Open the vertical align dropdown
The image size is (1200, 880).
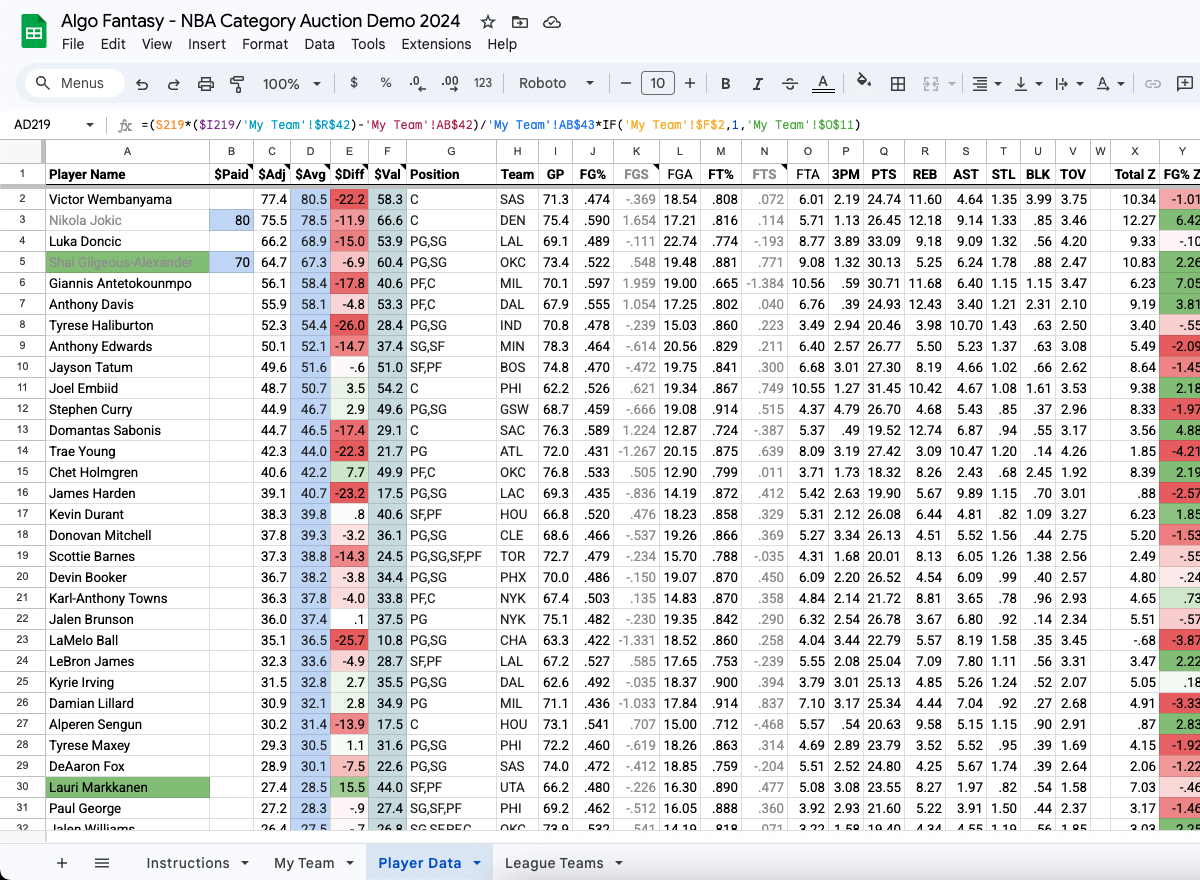tap(1027, 84)
